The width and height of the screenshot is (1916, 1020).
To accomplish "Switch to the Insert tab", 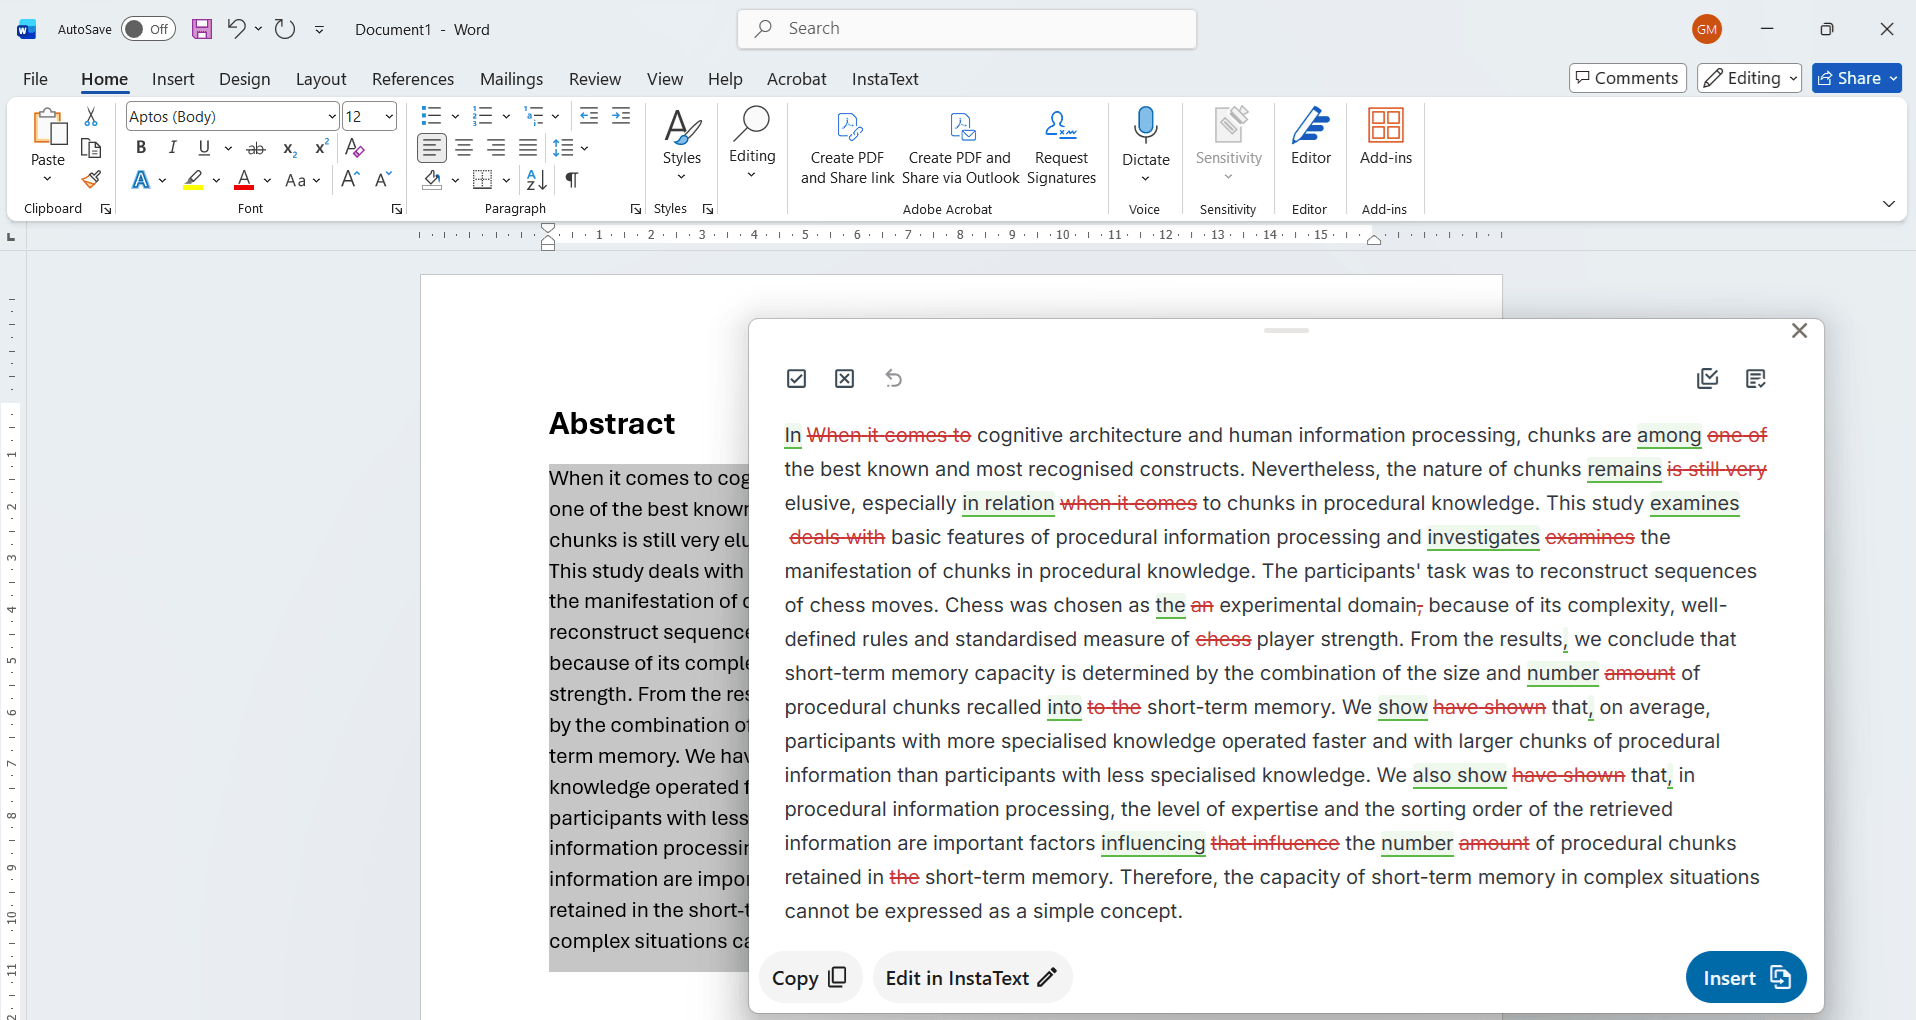I will [173, 79].
